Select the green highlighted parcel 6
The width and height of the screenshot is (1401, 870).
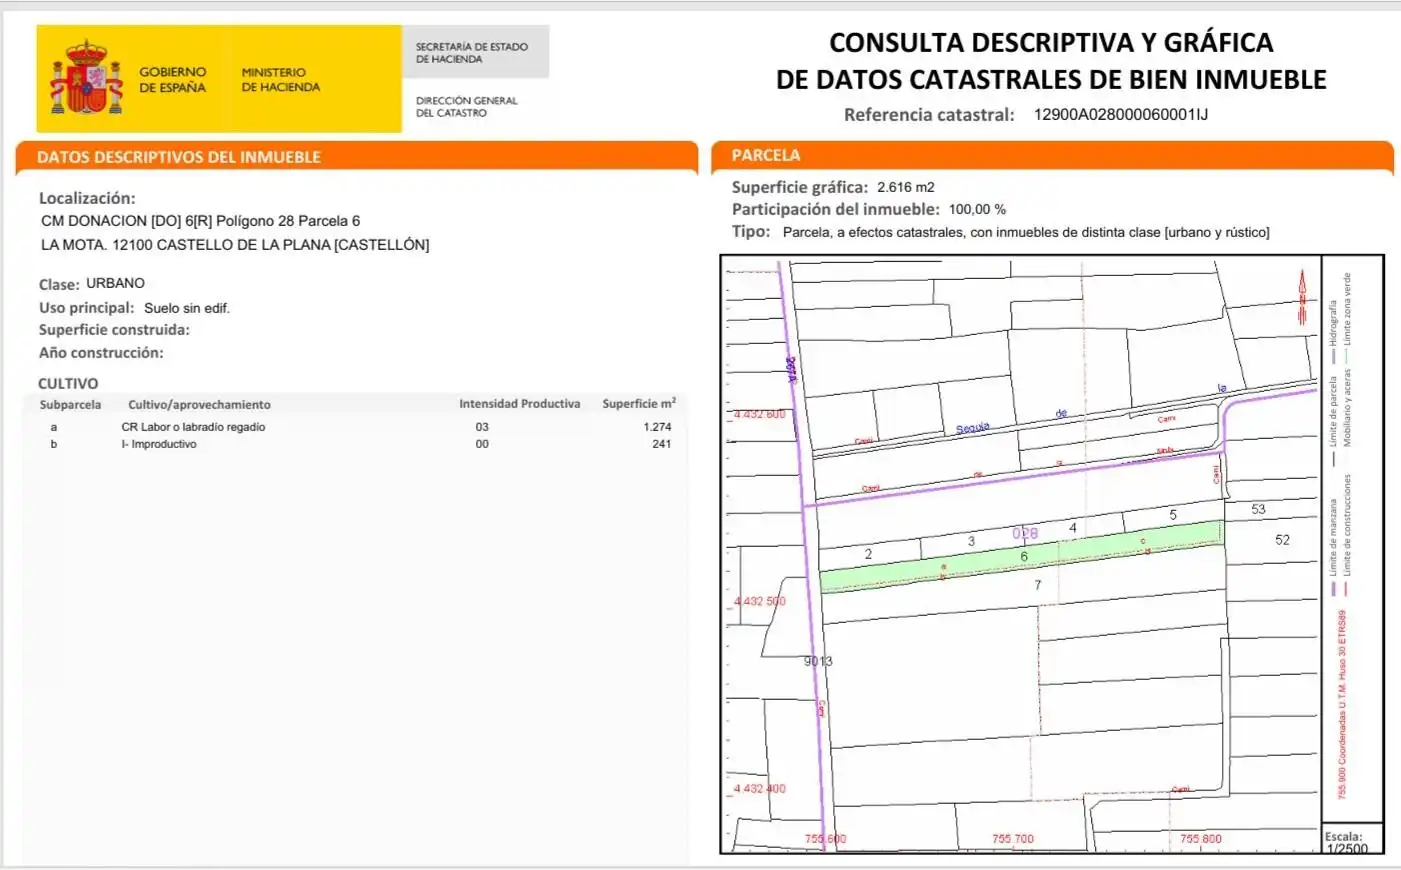tap(1021, 557)
